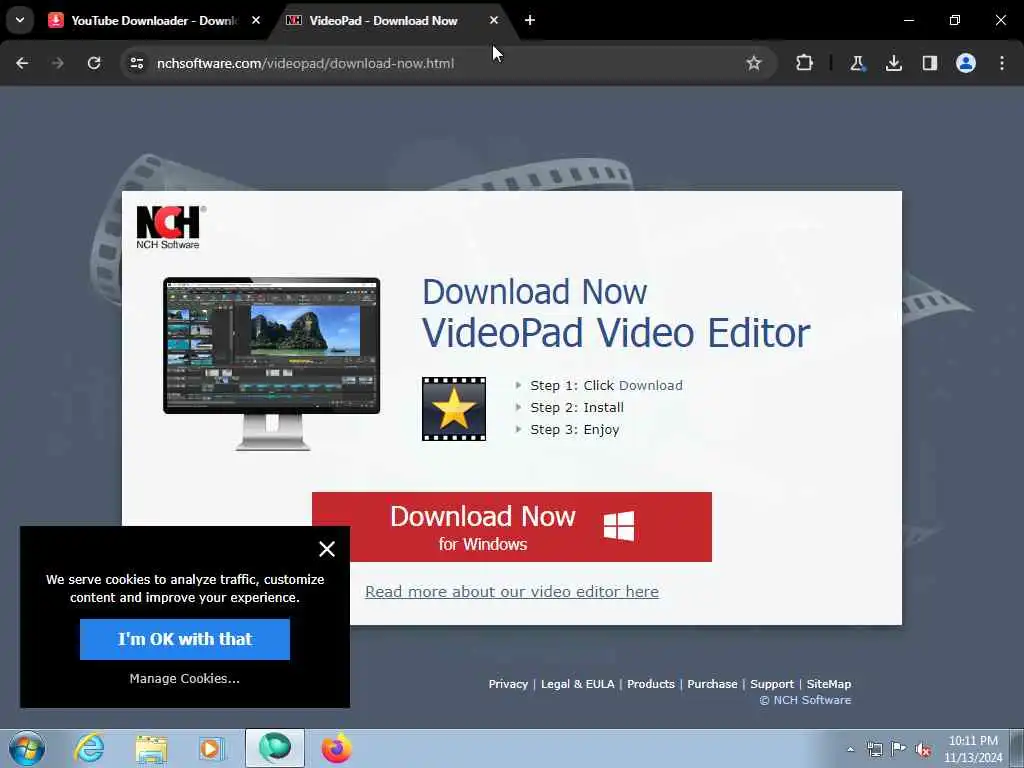
Task: Open Windows Media Player from taskbar
Action: [212, 748]
